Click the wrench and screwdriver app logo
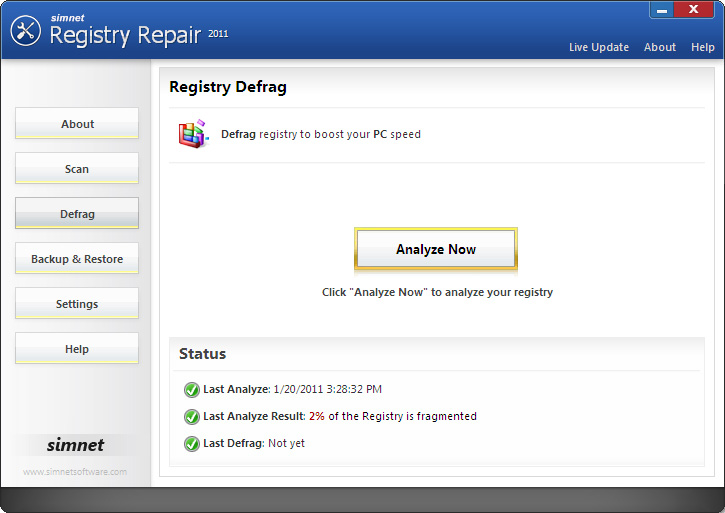 coord(25,31)
